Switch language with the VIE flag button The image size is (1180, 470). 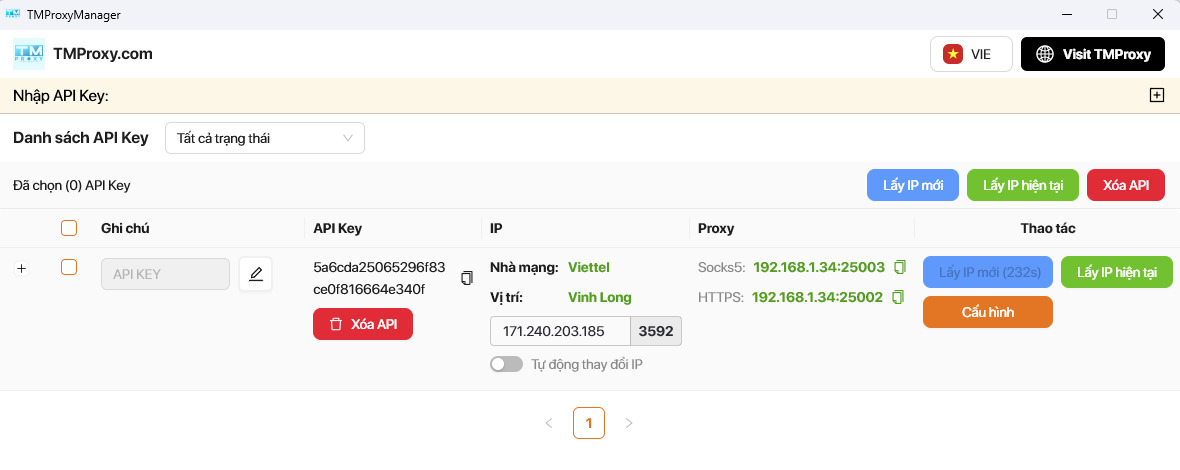coord(971,54)
